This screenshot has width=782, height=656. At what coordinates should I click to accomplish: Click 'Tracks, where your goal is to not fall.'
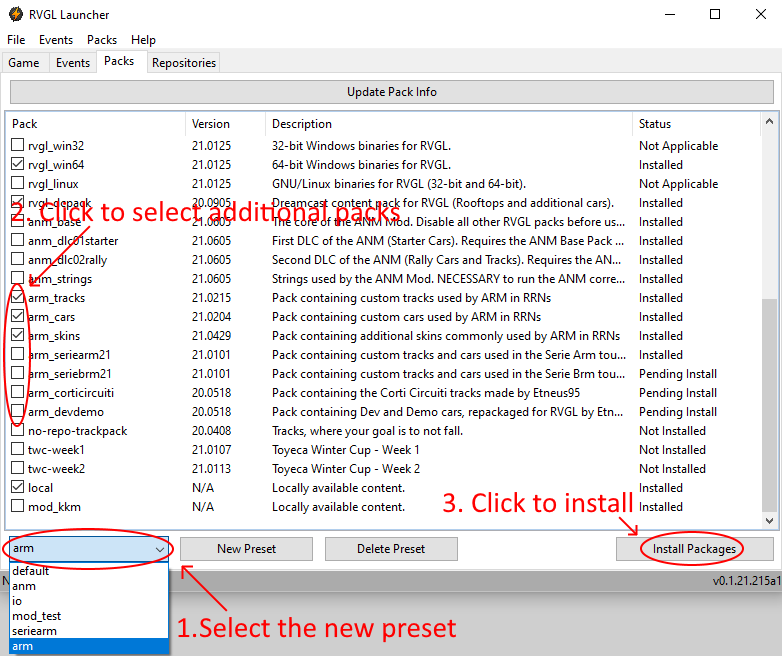pos(367,431)
